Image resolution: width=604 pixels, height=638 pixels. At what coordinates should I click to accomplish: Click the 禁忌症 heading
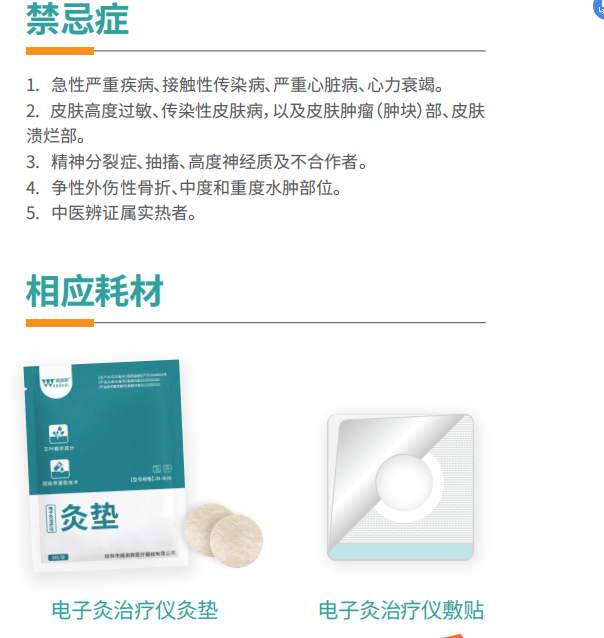coord(77,19)
